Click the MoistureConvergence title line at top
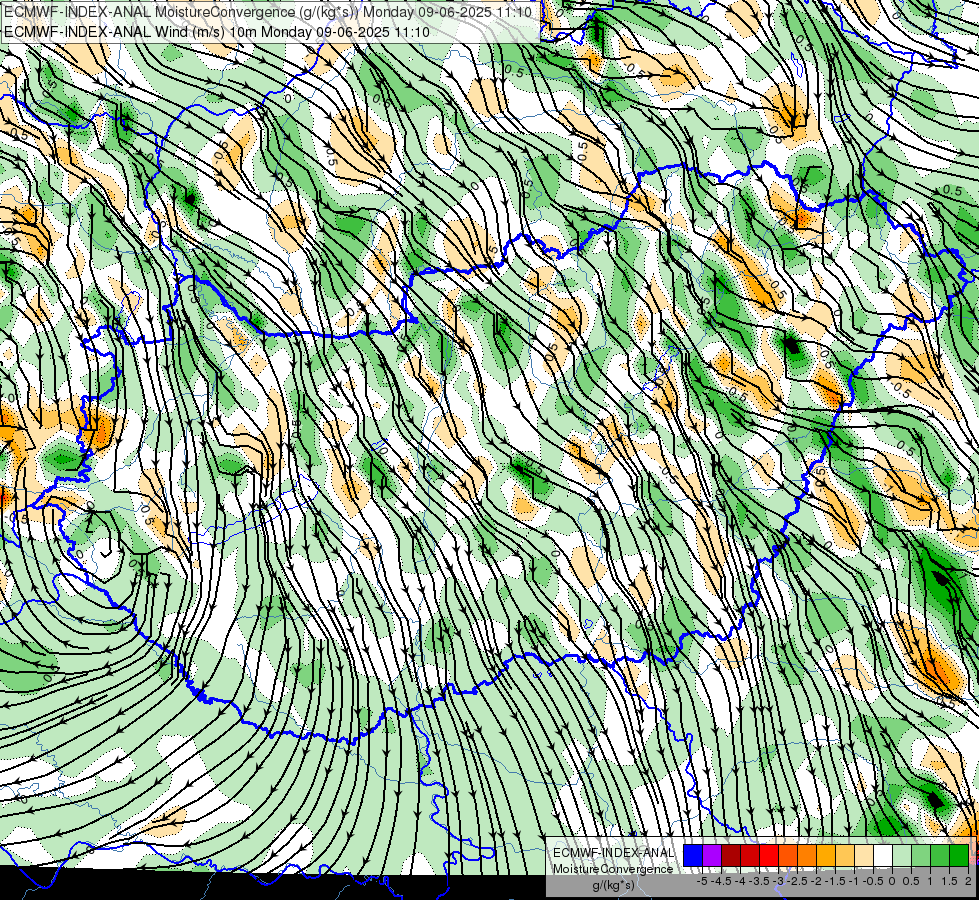 [x=268, y=12]
